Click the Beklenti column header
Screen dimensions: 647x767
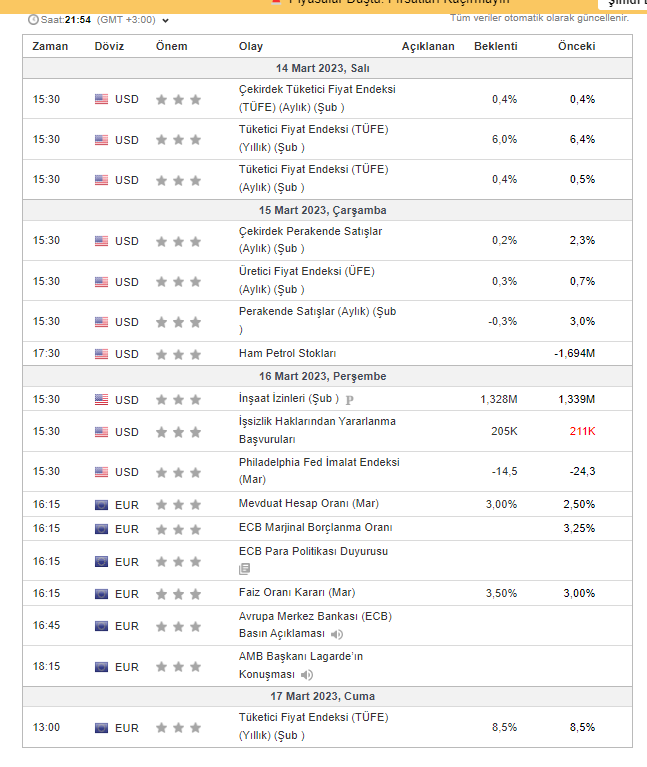coord(495,46)
